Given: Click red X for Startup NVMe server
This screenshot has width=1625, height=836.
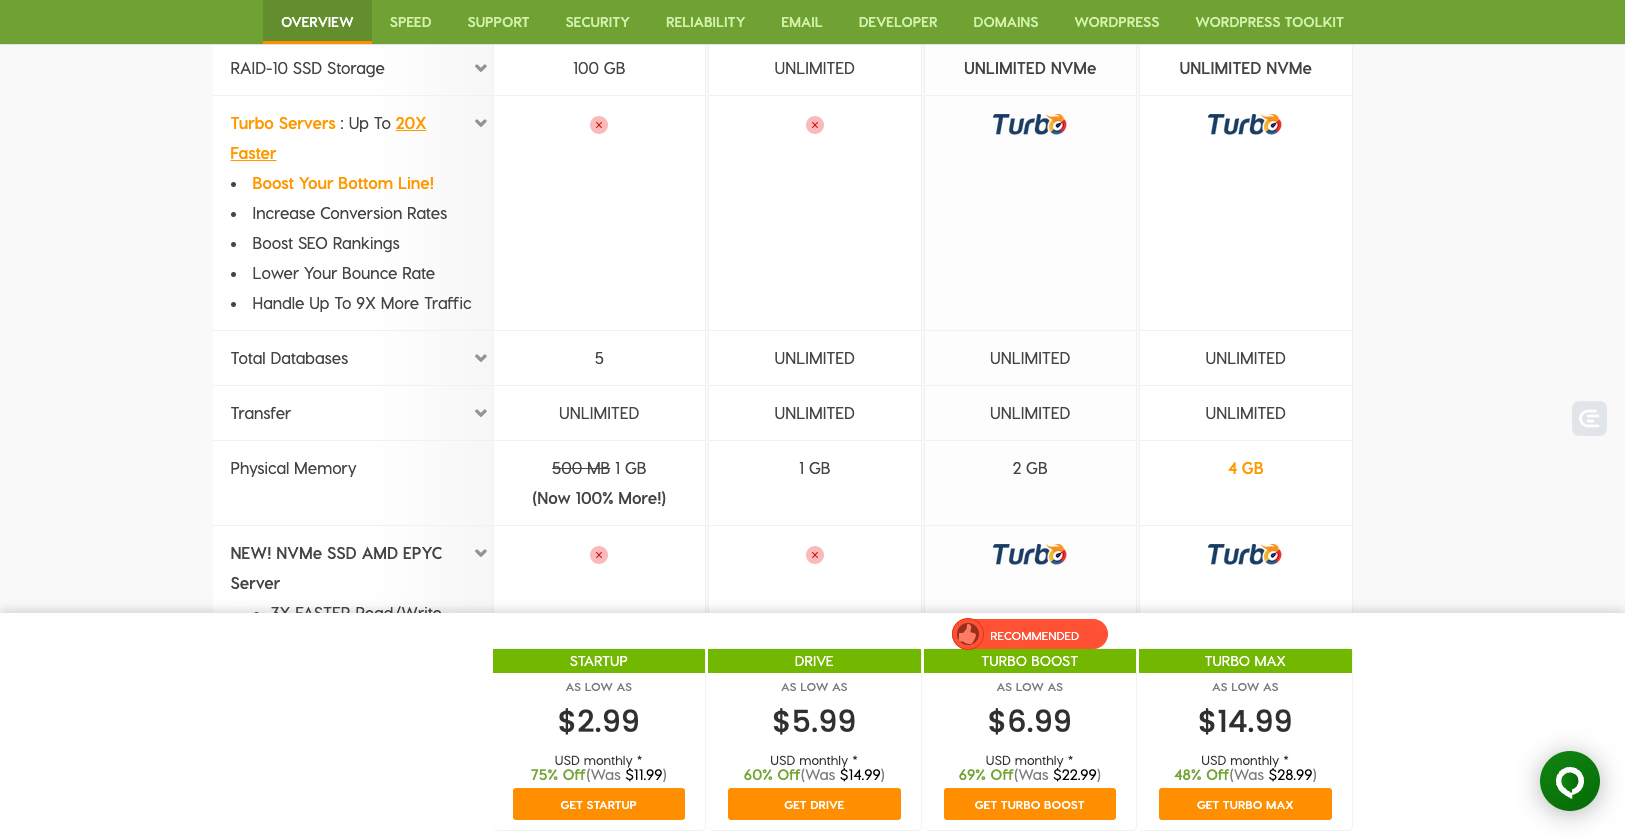Looking at the screenshot, I should (599, 555).
